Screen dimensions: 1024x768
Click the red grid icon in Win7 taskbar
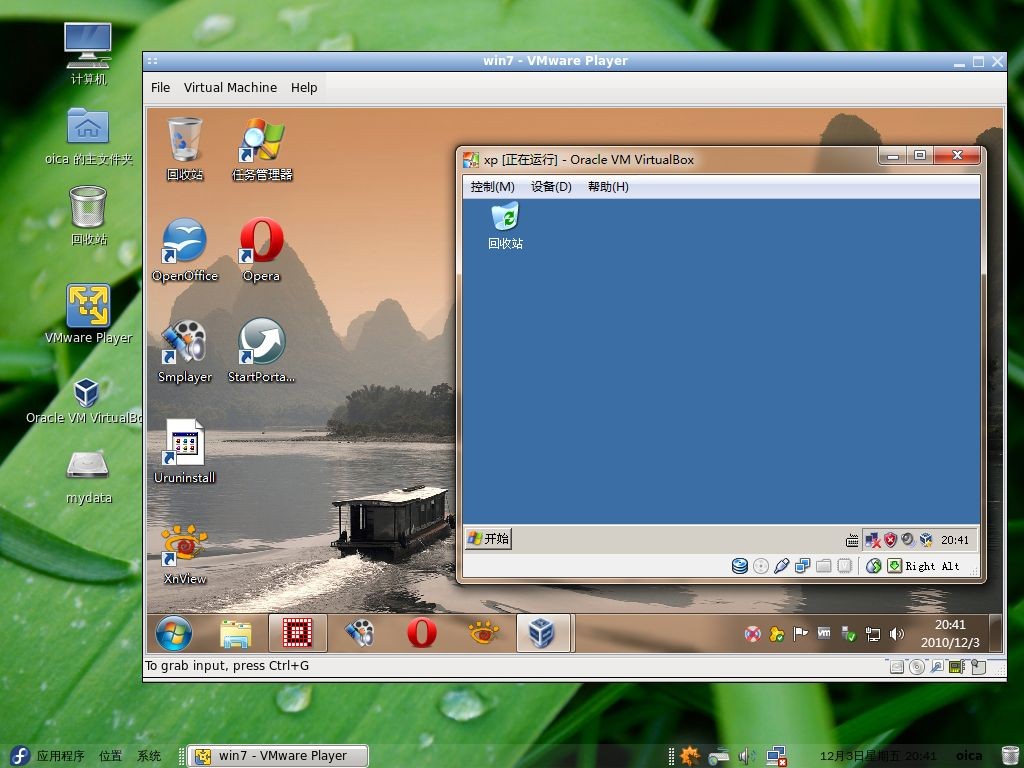pos(298,633)
